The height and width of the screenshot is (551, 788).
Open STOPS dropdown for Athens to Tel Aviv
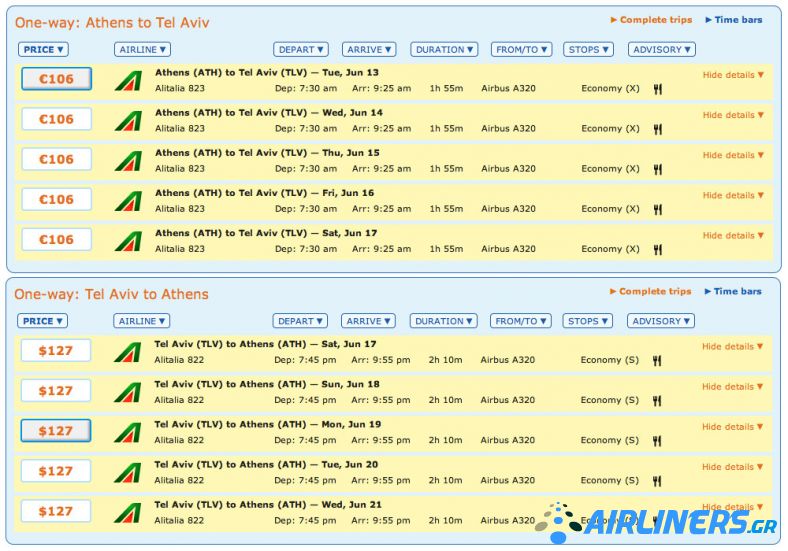(x=588, y=49)
